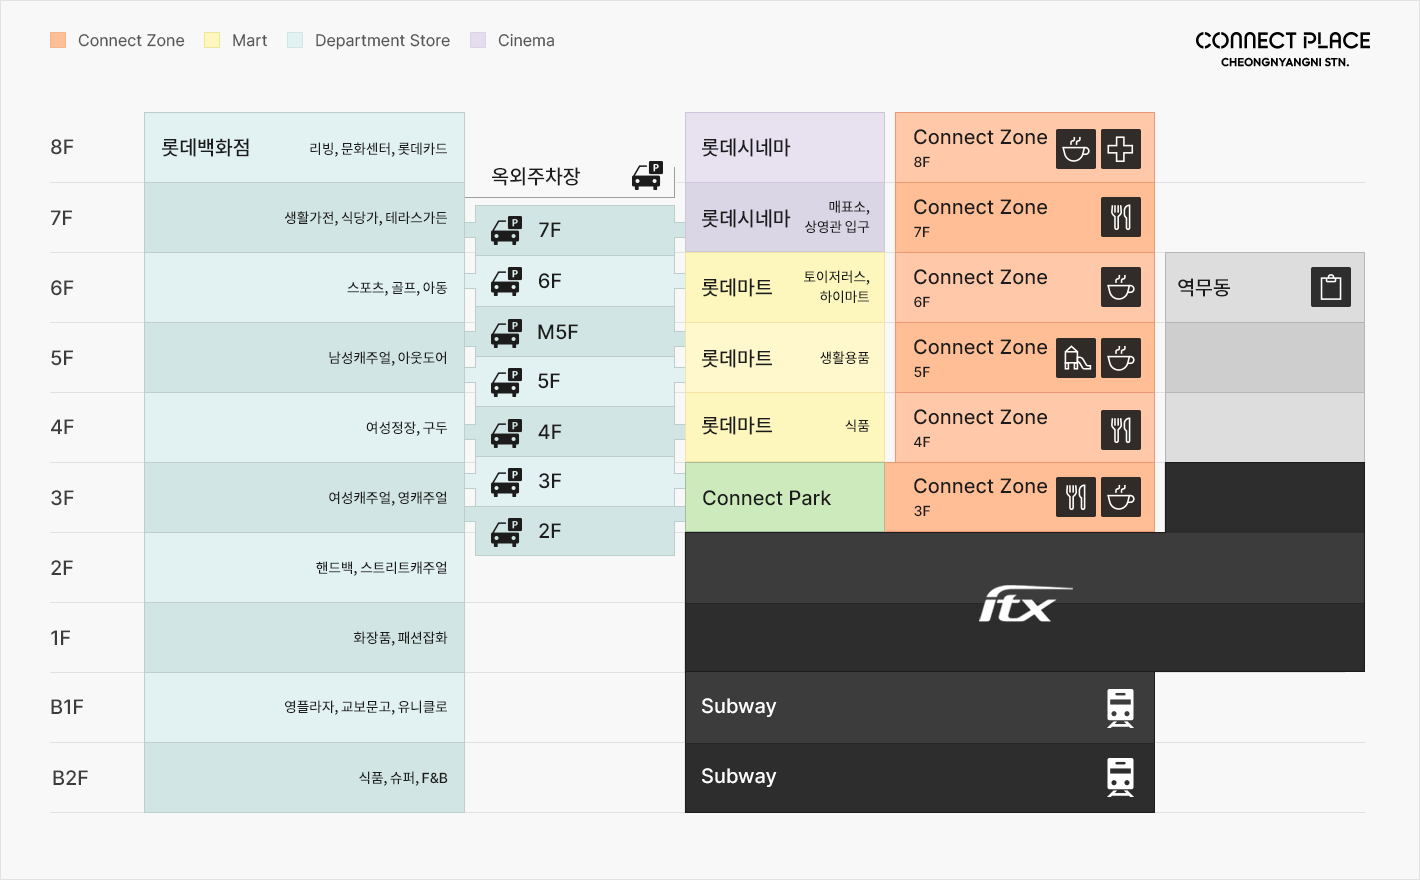The height and width of the screenshot is (880, 1420).
Task: Select the 롯데시네마 8F block
Action: point(785,147)
